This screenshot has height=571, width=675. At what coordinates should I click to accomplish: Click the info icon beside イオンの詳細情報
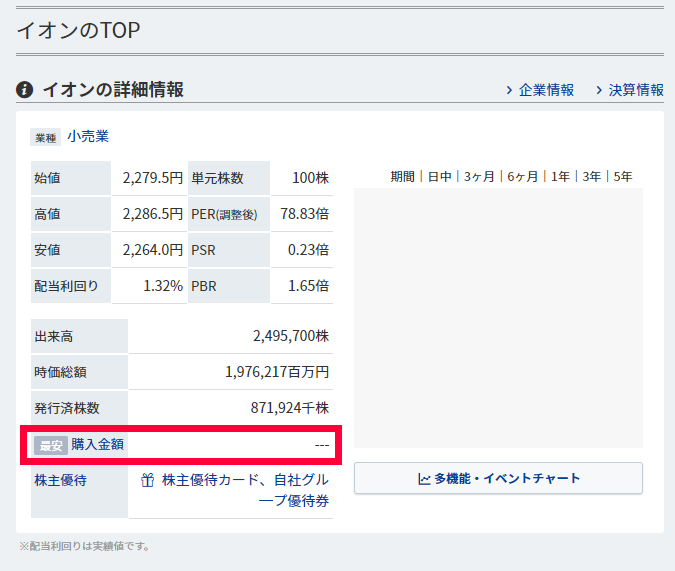25,90
